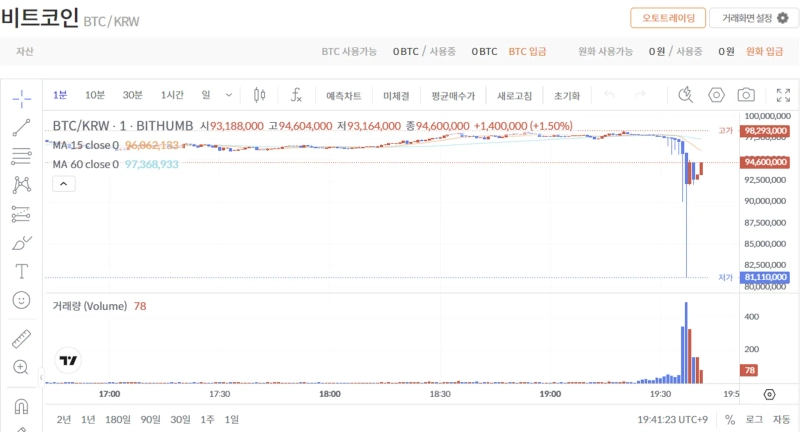
Task: Select the trend line drawing tool
Action: point(21,126)
